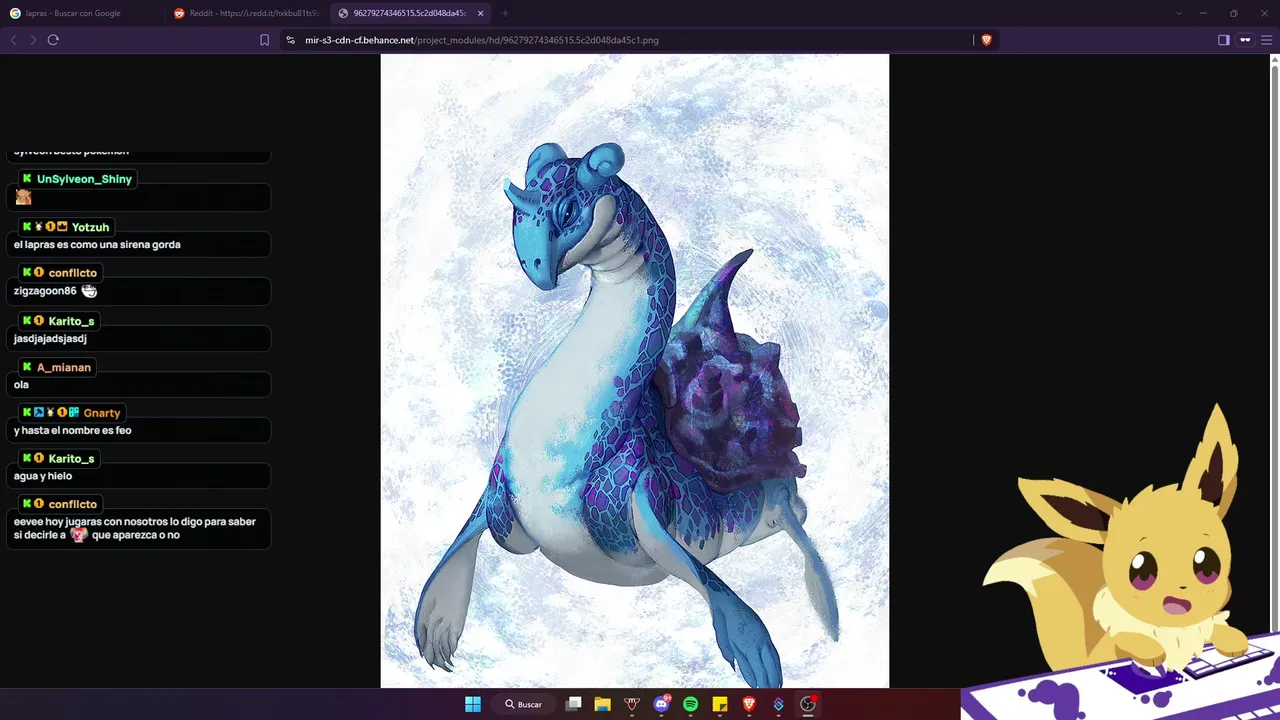Click message 'y hasta el nombre es feo'
The image size is (1280, 720).
(73, 430)
